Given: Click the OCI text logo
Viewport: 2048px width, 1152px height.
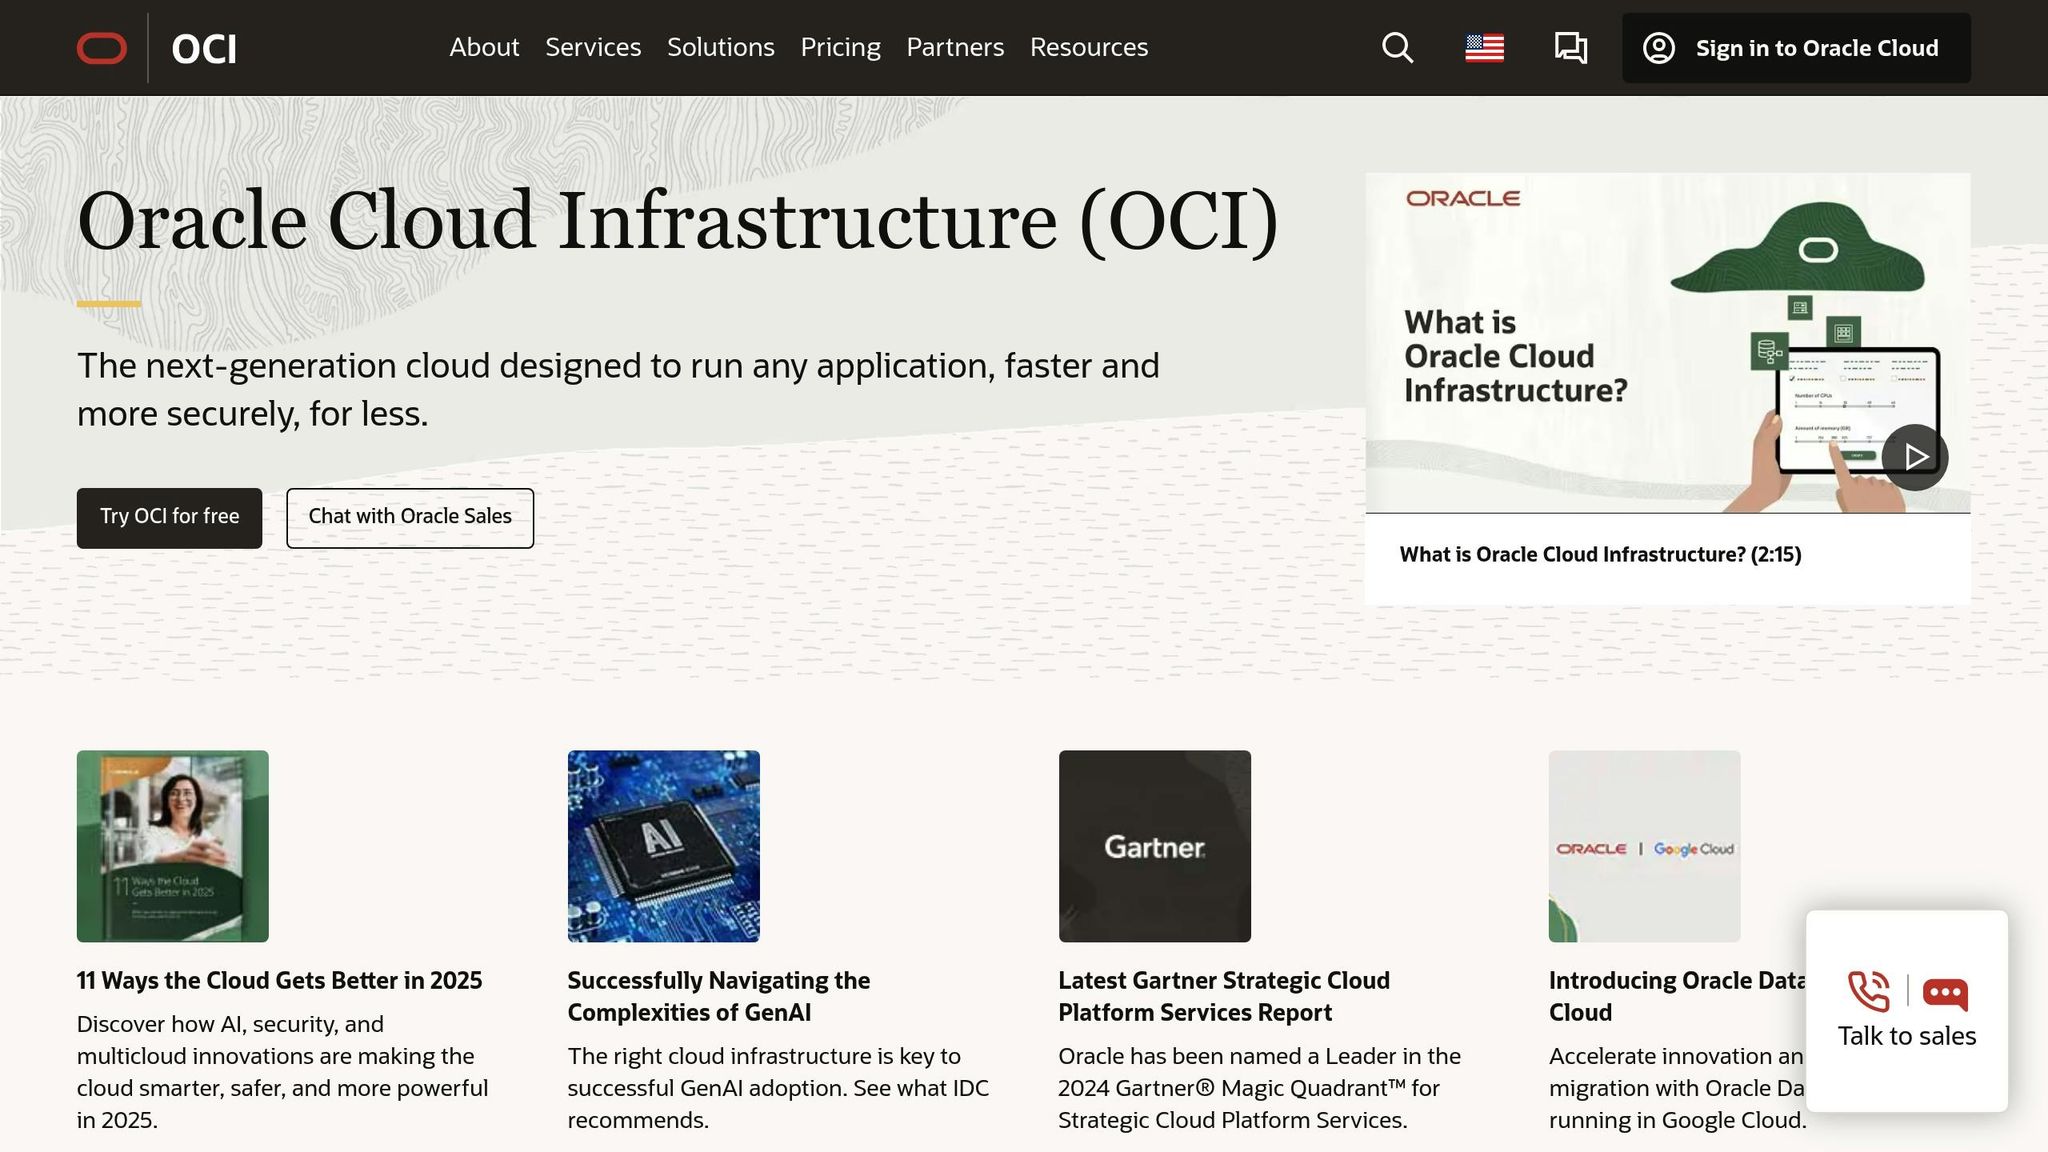Looking at the screenshot, I should click(204, 48).
